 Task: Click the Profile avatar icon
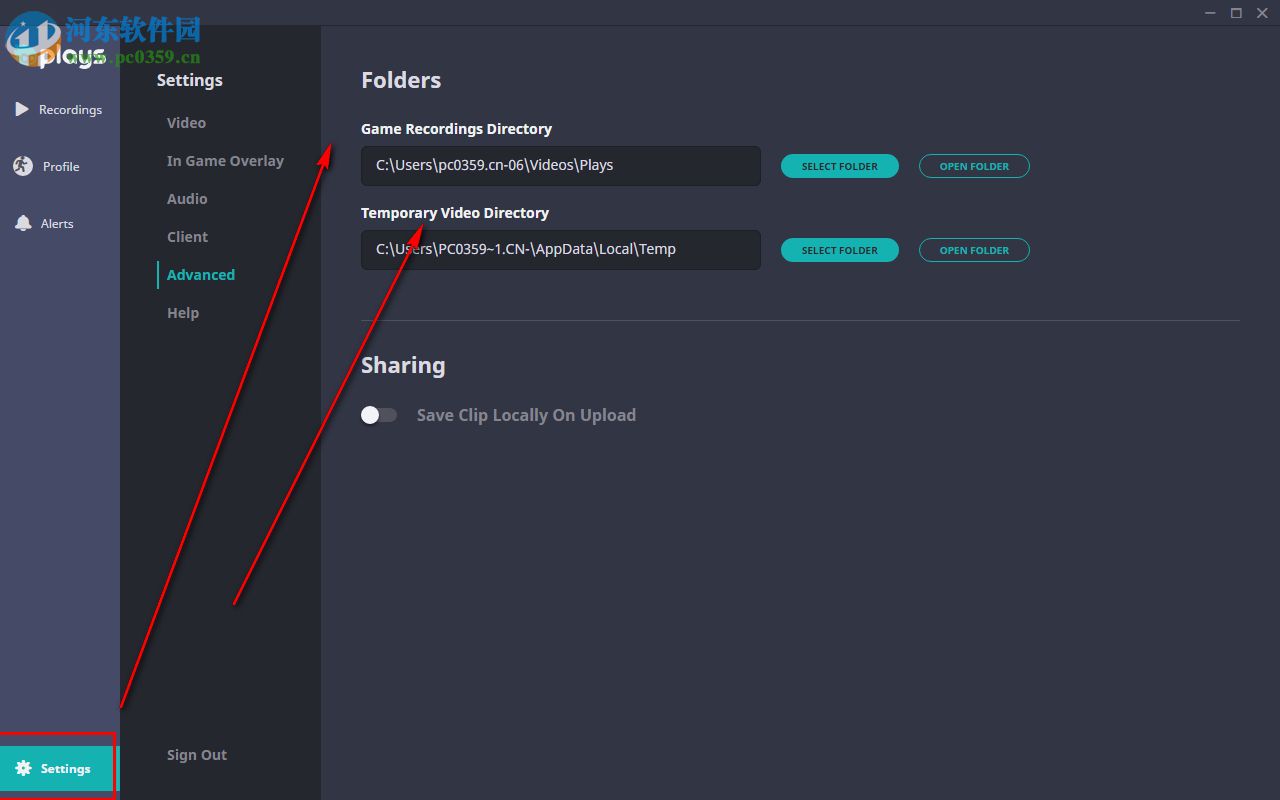(x=23, y=166)
